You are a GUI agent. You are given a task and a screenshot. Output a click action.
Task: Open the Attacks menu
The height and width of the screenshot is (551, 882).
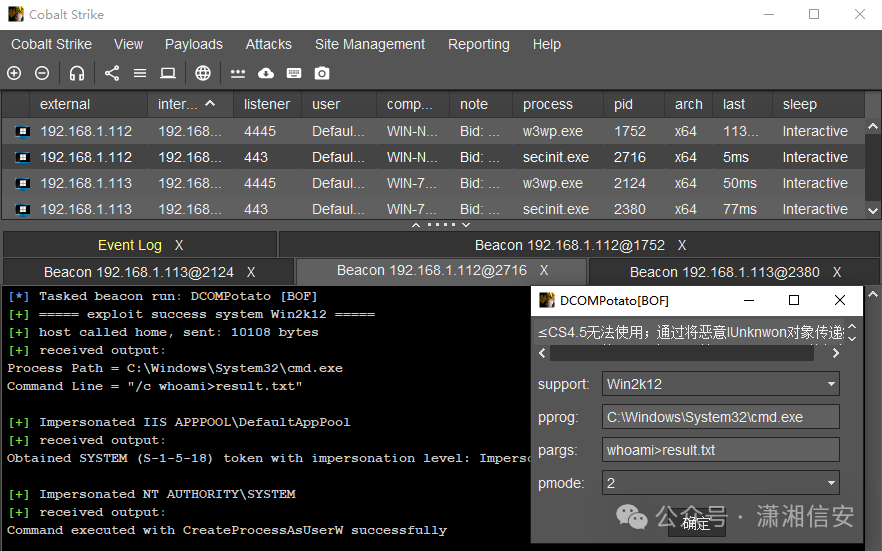click(268, 44)
